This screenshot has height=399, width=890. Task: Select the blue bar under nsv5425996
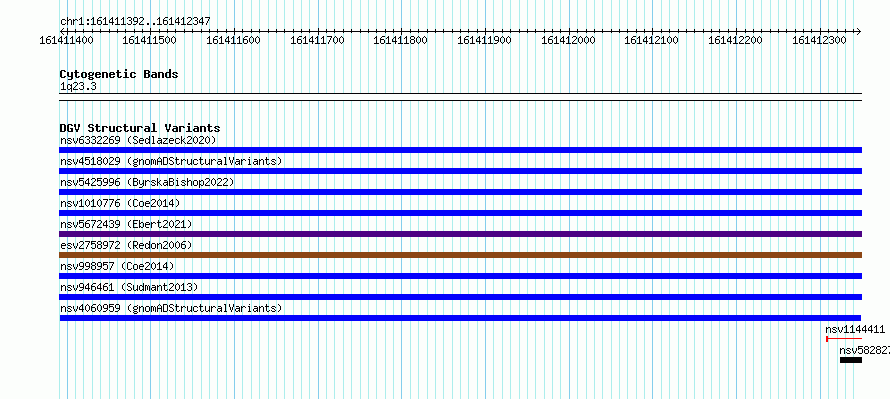(x=461, y=192)
